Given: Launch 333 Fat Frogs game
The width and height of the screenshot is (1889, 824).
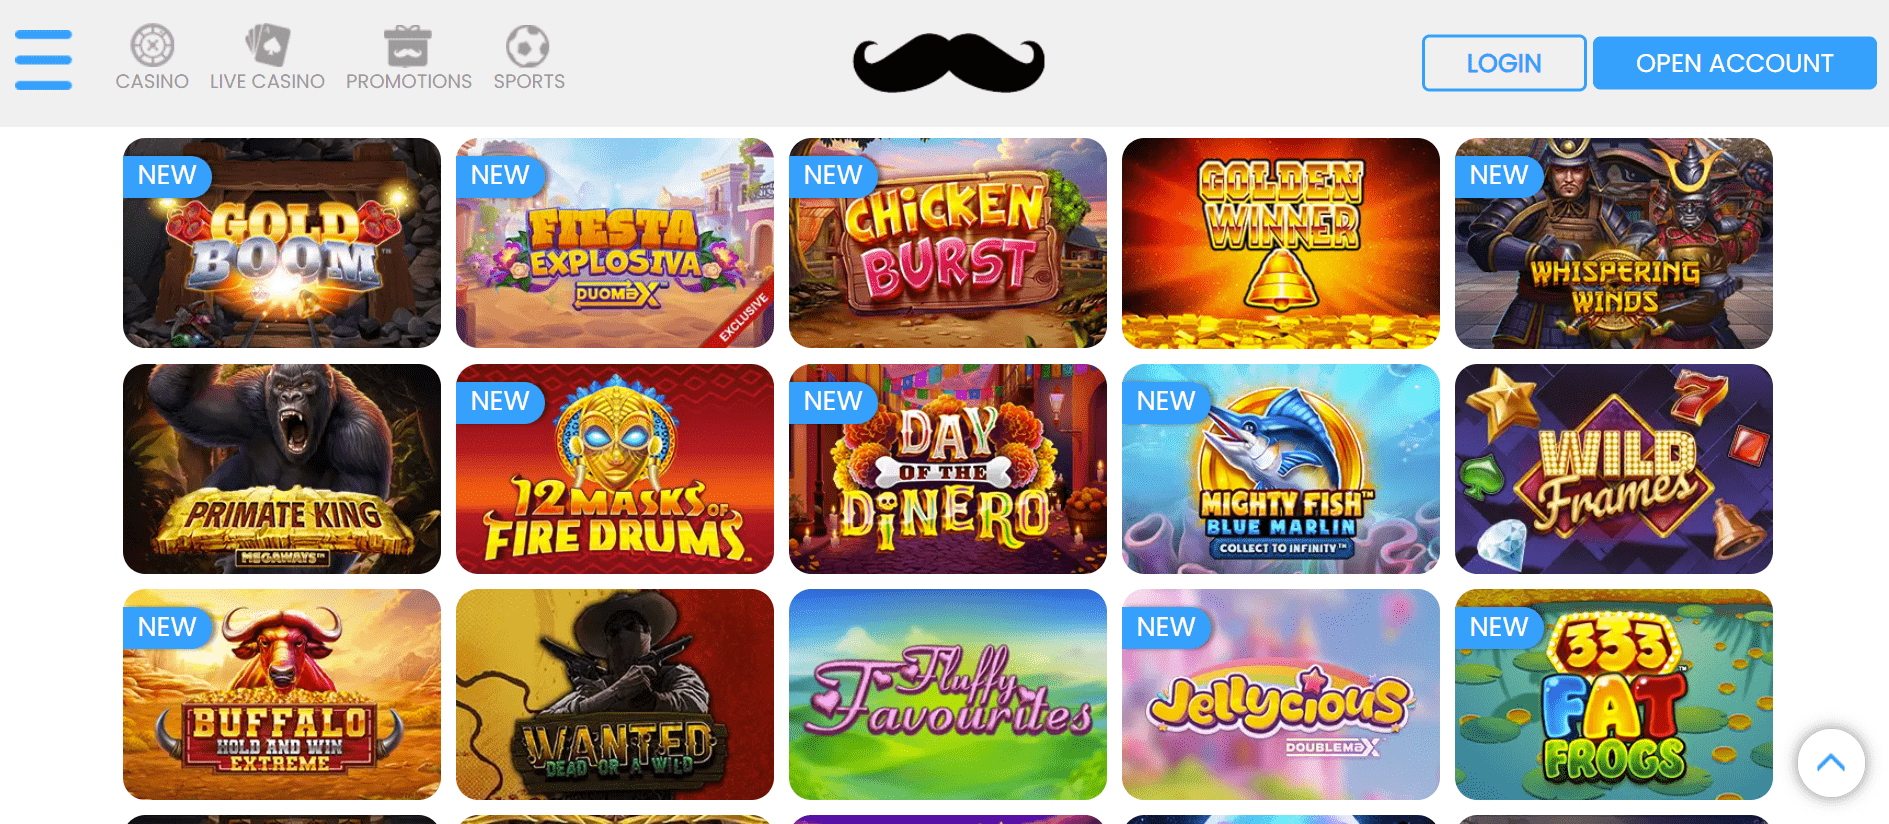Looking at the screenshot, I should tap(1614, 694).
